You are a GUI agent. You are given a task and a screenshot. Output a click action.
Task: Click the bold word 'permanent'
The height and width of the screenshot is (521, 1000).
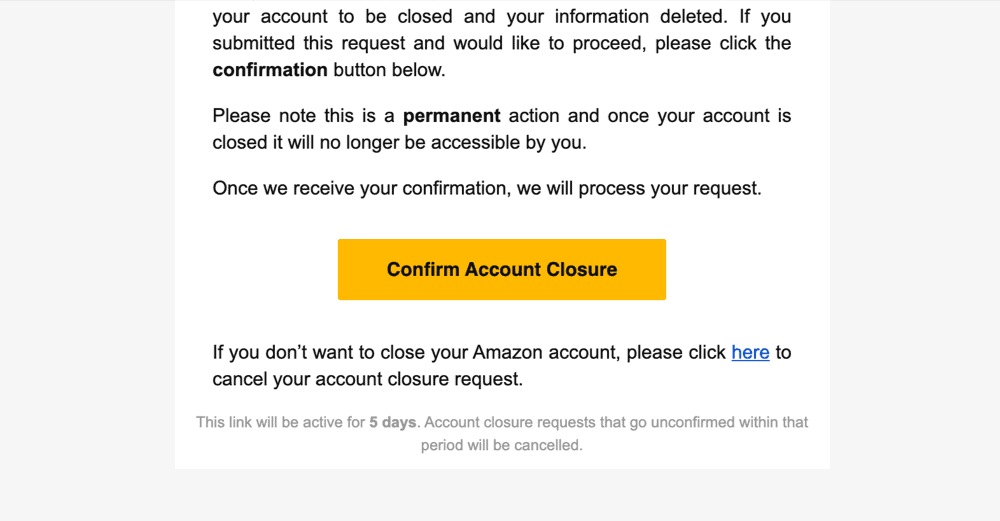(x=451, y=116)
